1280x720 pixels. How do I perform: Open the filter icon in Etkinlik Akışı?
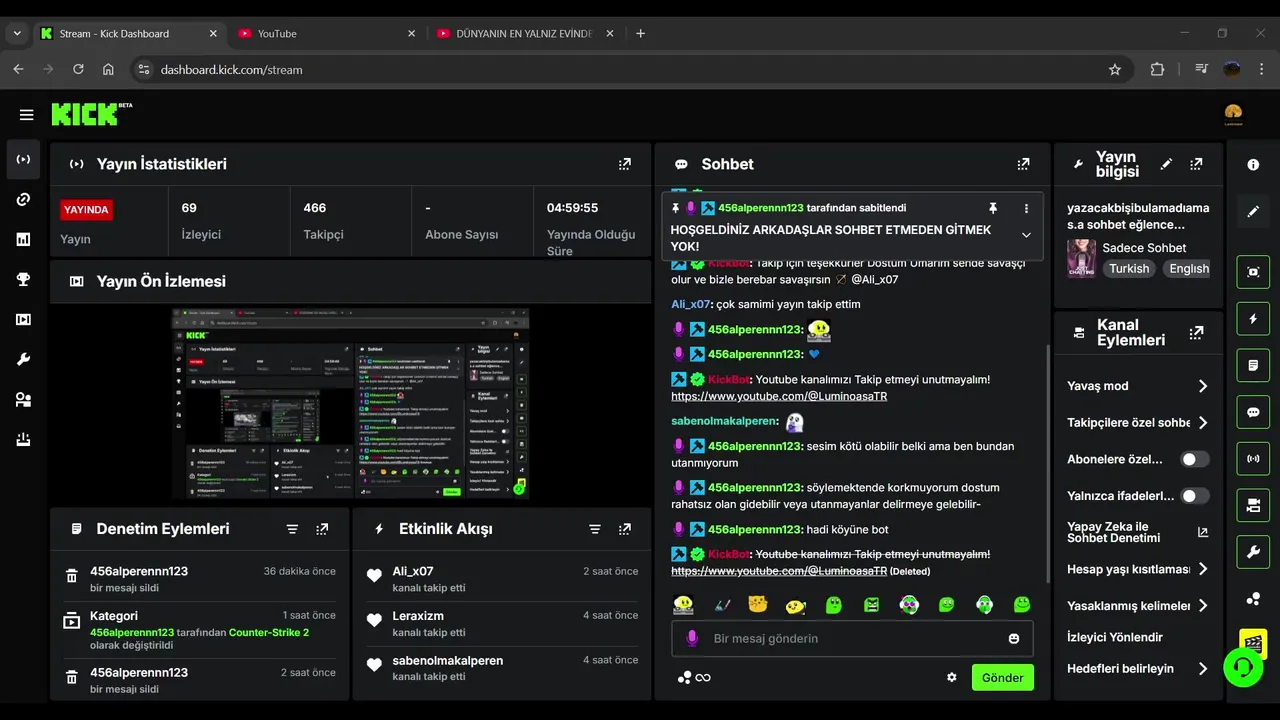coord(595,529)
